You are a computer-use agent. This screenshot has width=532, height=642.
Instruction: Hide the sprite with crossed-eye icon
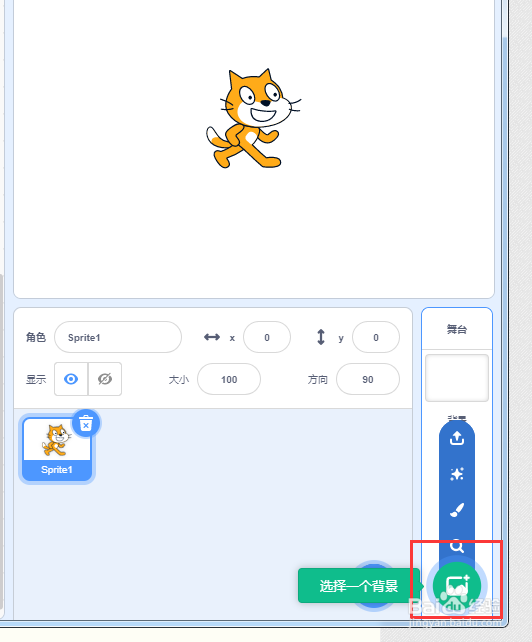click(x=105, y=379)
